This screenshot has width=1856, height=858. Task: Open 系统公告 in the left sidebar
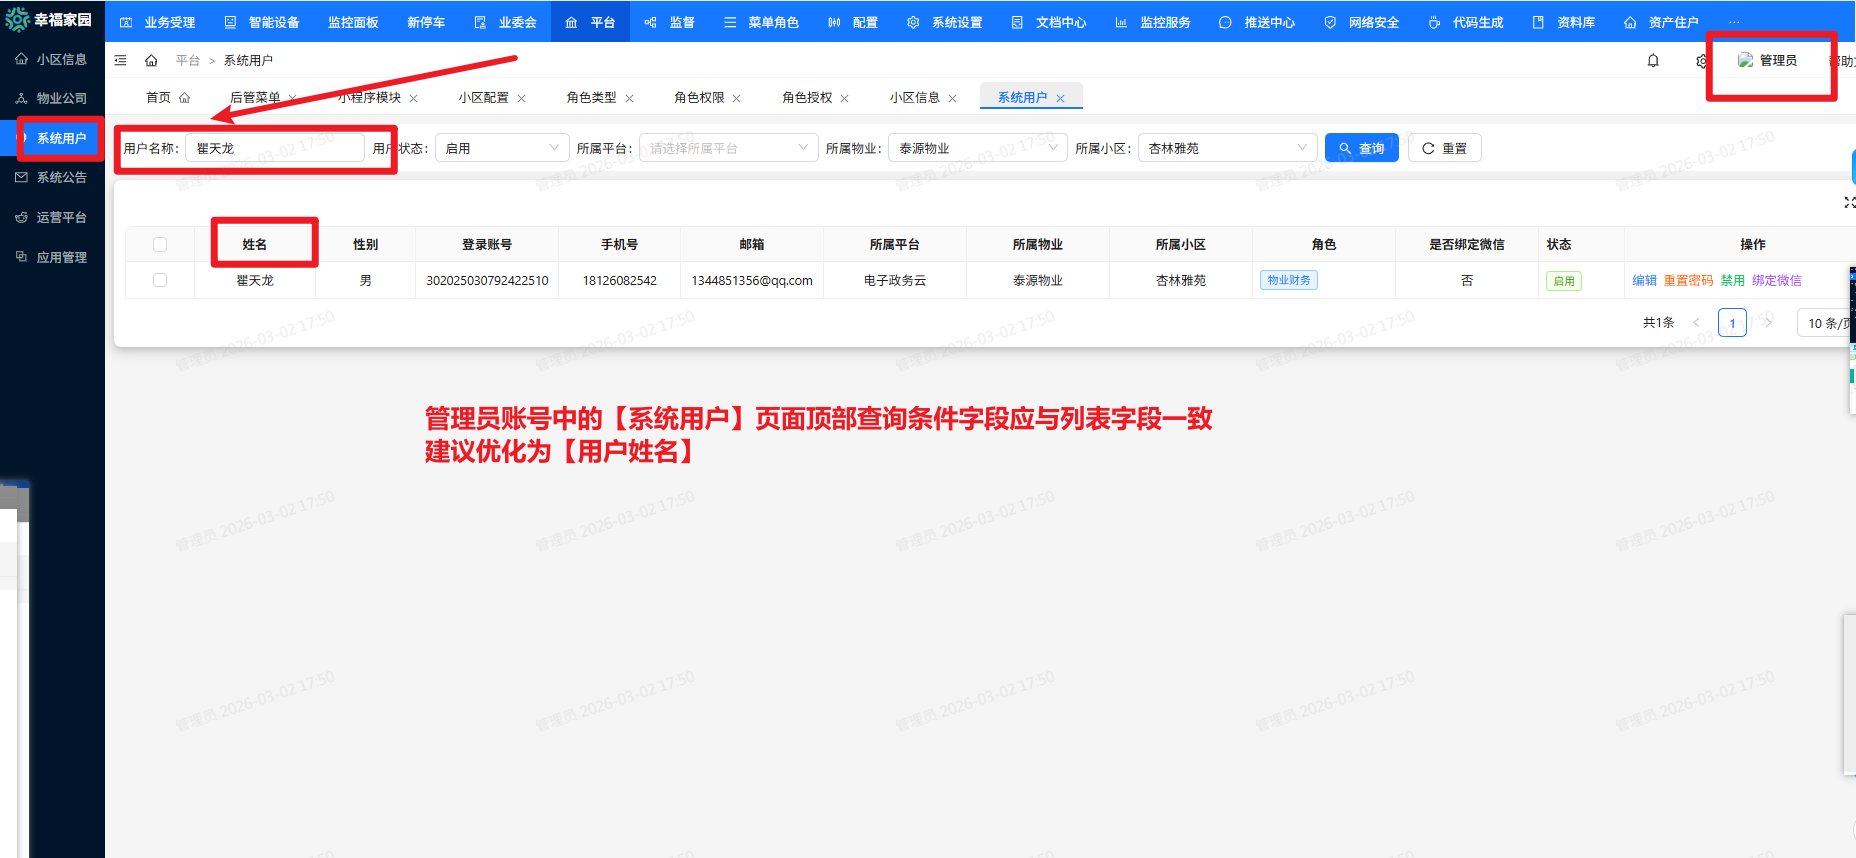click(x=61, y=177)
